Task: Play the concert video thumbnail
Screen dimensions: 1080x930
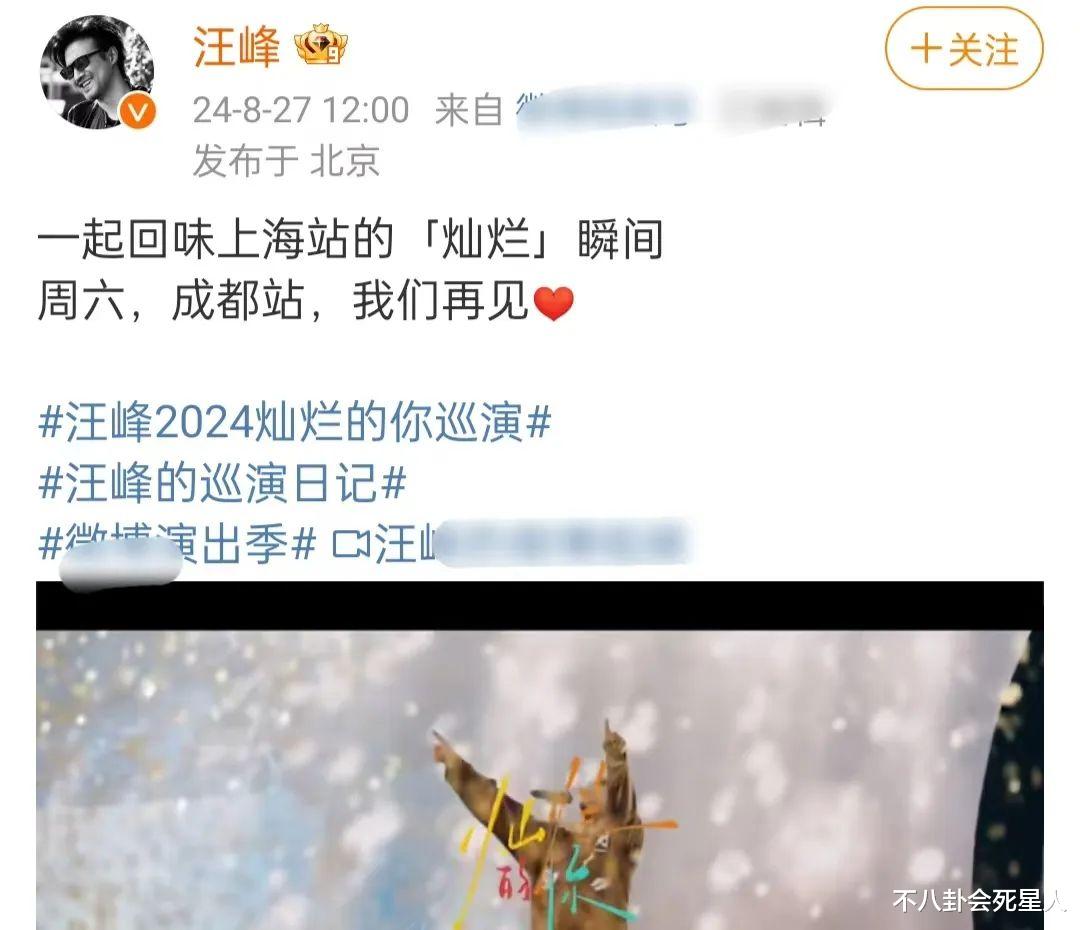Action: pyautogui.click(x=540, y=780)
